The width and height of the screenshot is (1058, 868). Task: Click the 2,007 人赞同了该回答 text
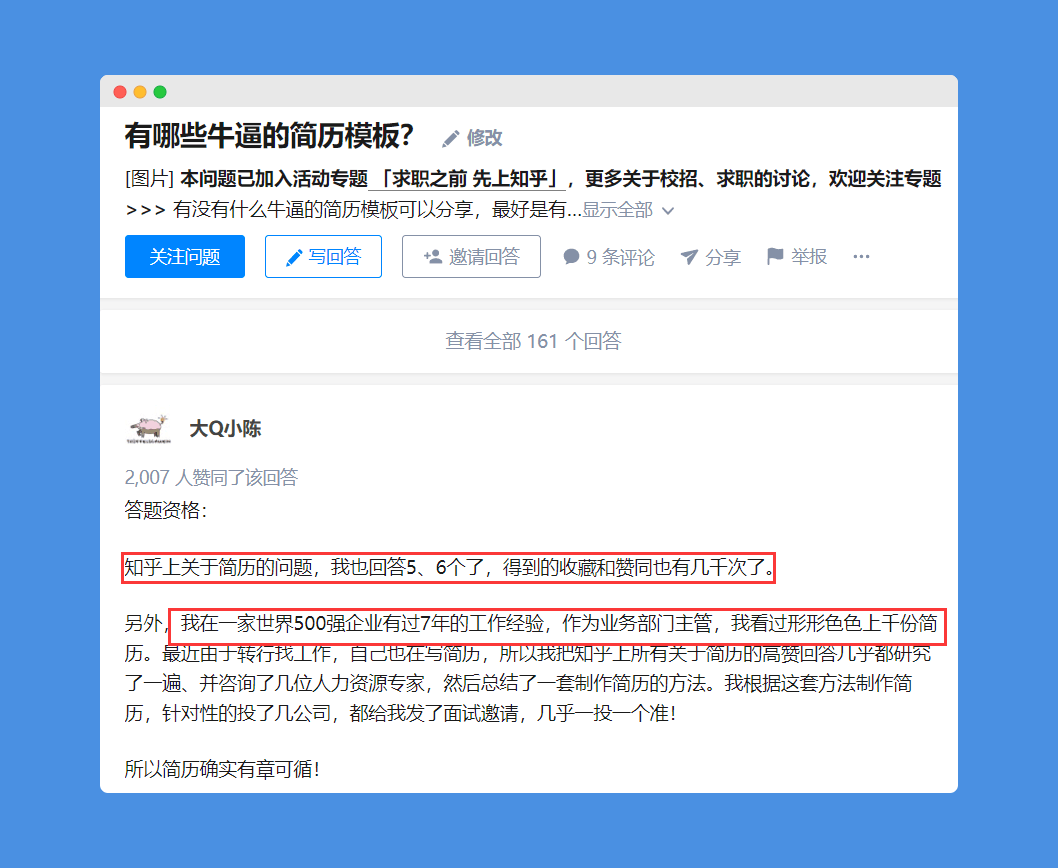pyautogui.click(x=211, y=478)
